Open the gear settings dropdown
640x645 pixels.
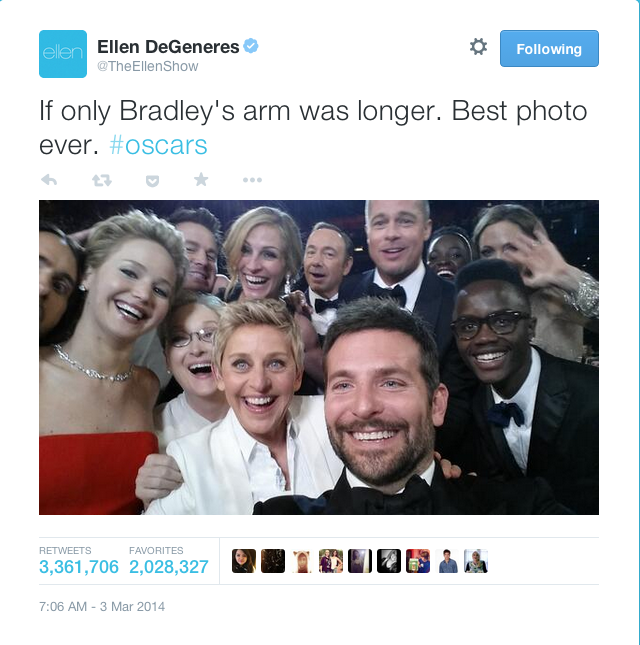point(478,47)
